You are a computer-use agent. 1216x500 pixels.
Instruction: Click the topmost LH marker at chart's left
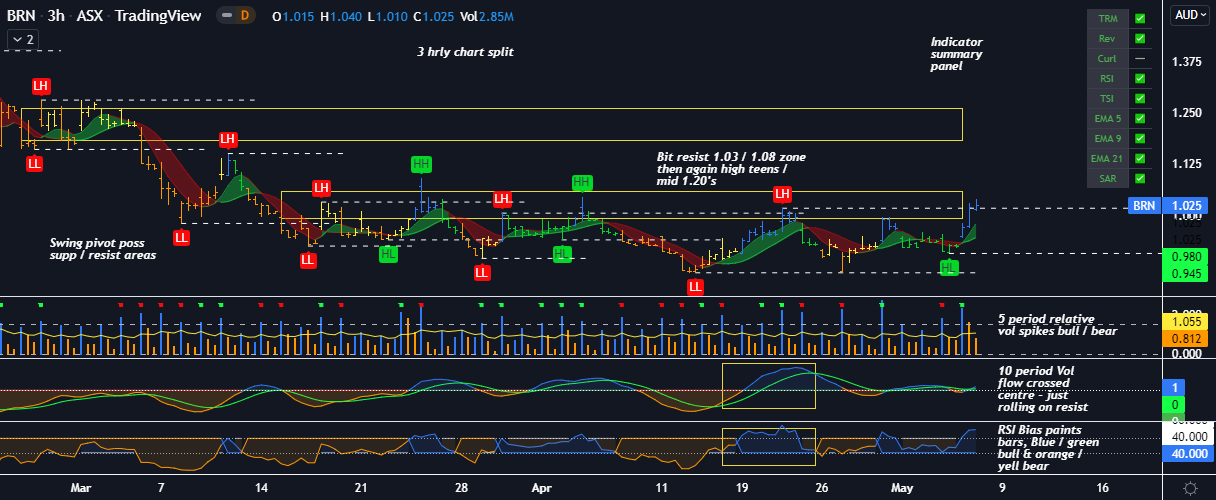(40, 87)
